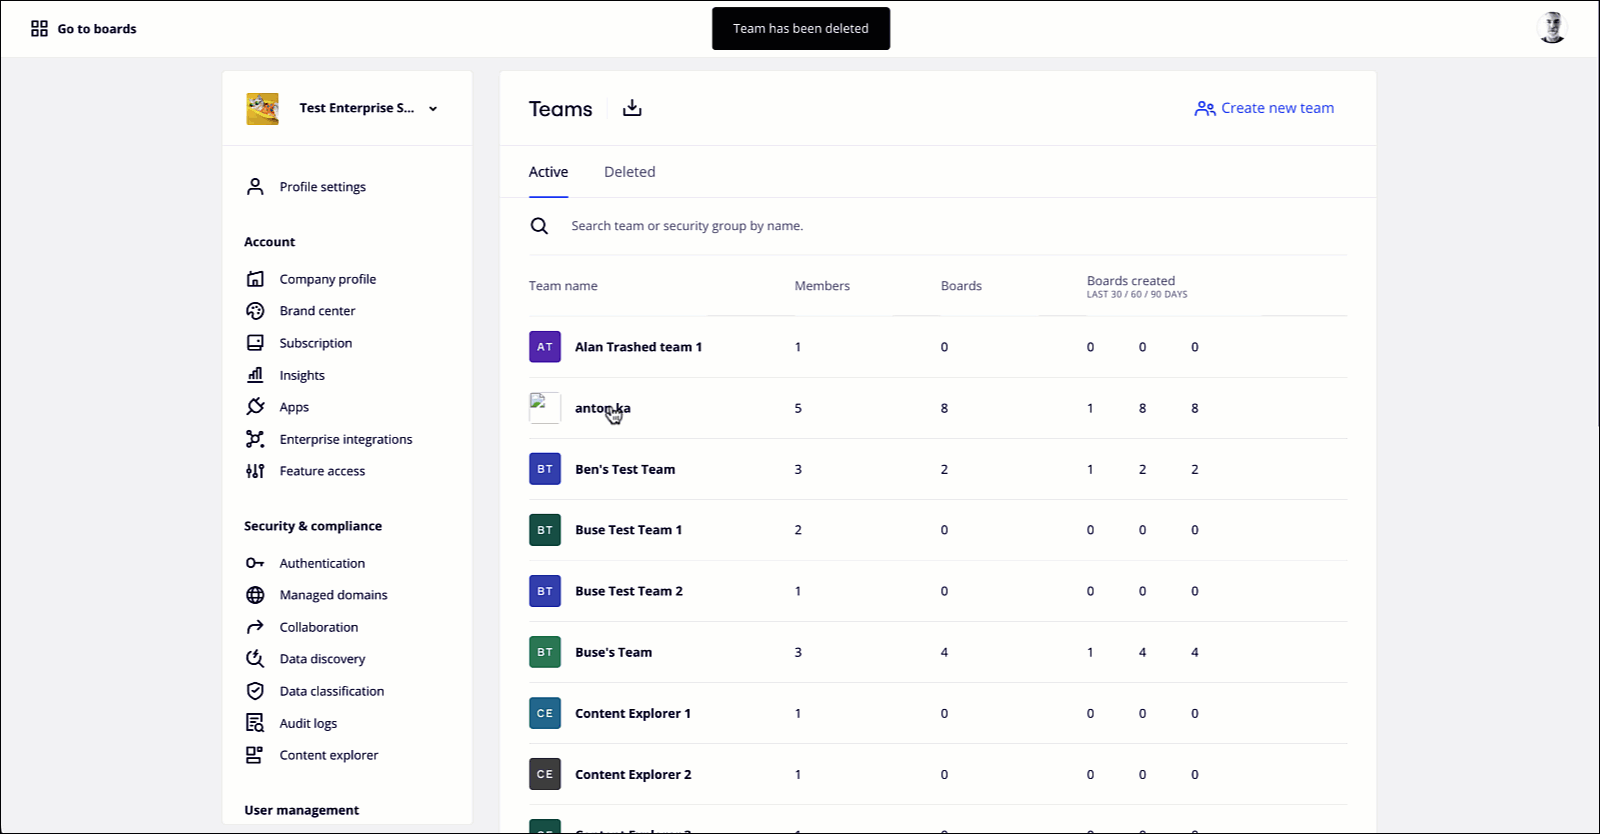
Task: Open Profile settings in sidebar
Action: pyautogui.click(x=323, y=187)
